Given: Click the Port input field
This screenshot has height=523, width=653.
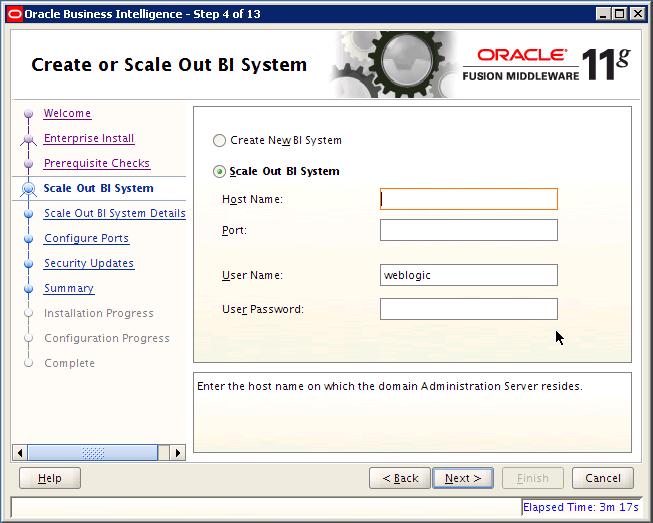Looking at the screenshot, I should coord(469,230).
